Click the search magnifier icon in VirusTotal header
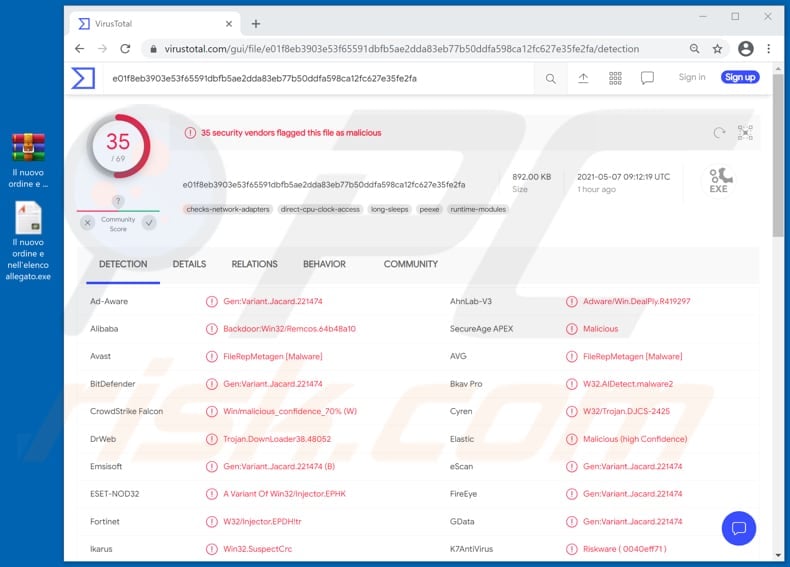 pyautogui.click(x=551, y=79)
